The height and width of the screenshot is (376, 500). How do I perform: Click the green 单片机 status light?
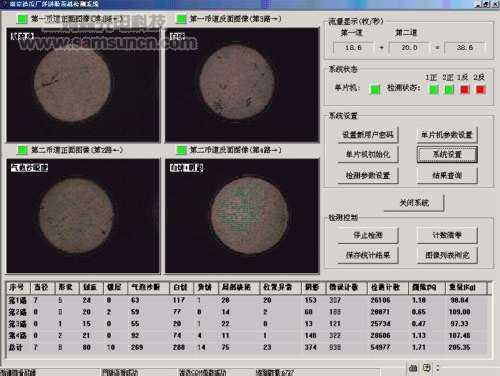pos(375,89)
